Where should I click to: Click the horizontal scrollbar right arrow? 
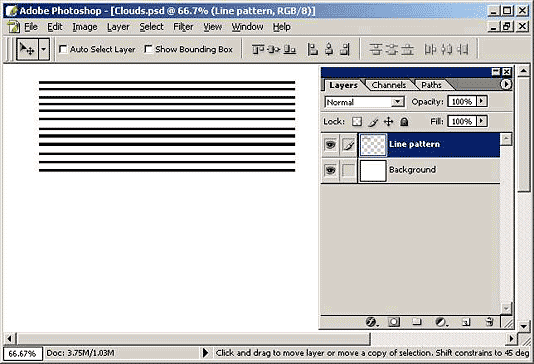(511, 338)
